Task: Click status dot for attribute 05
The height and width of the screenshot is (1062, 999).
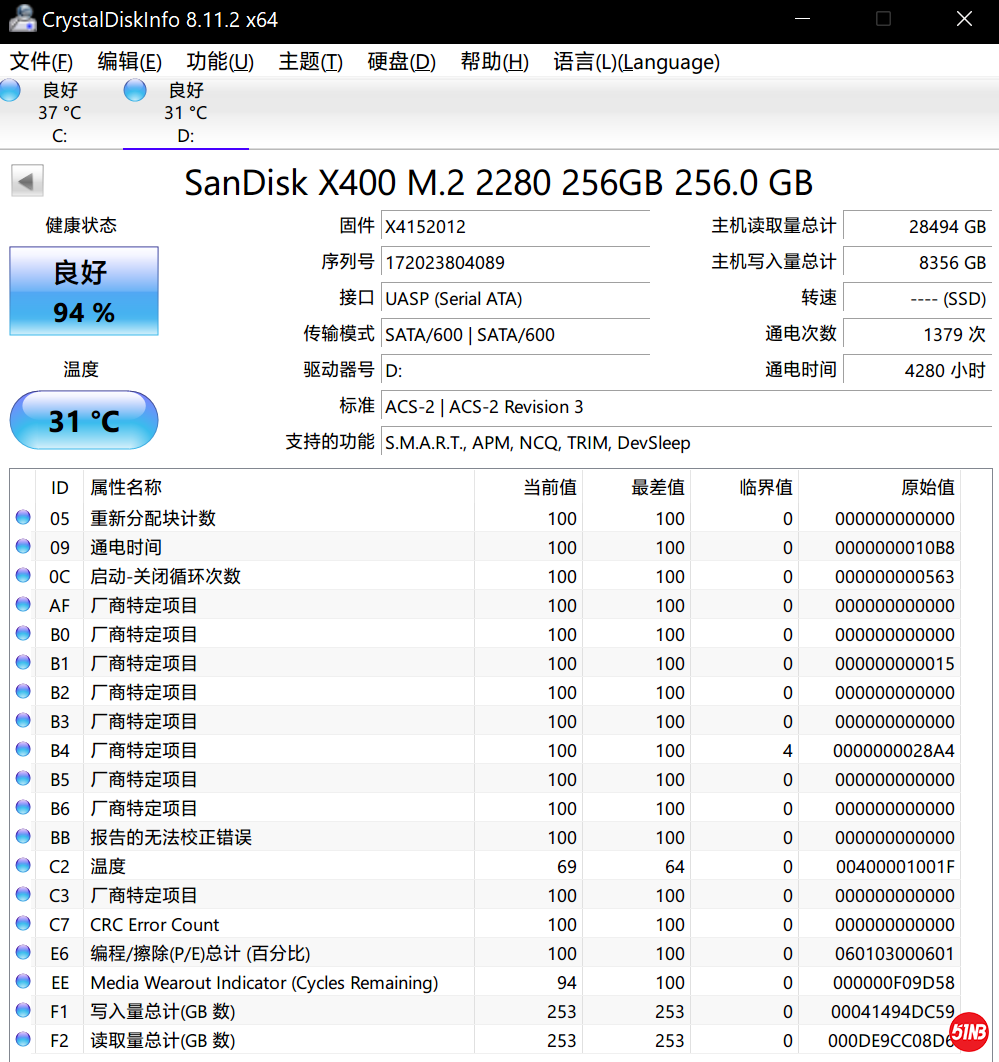Action: point(23,518)
